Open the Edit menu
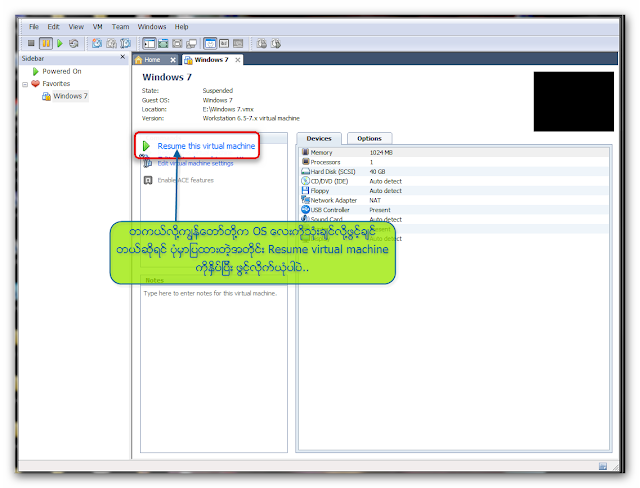 [53, 27]
